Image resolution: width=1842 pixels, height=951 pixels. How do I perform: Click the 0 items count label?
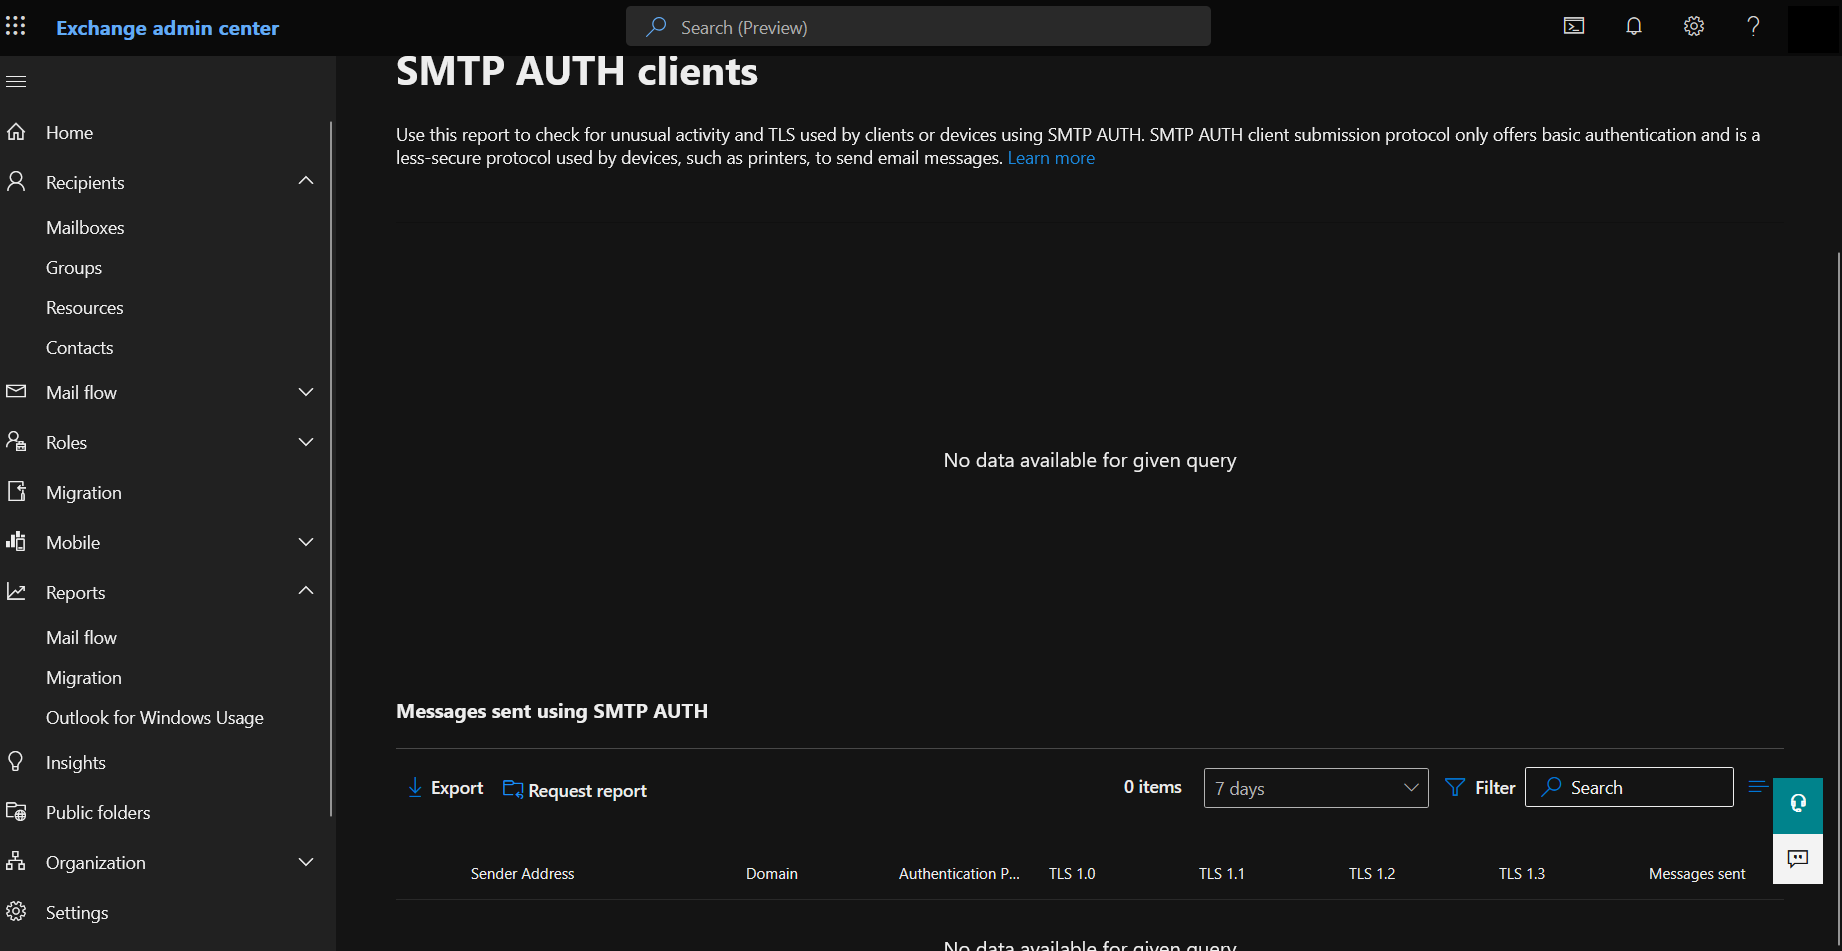click(x=1152, y=787)
